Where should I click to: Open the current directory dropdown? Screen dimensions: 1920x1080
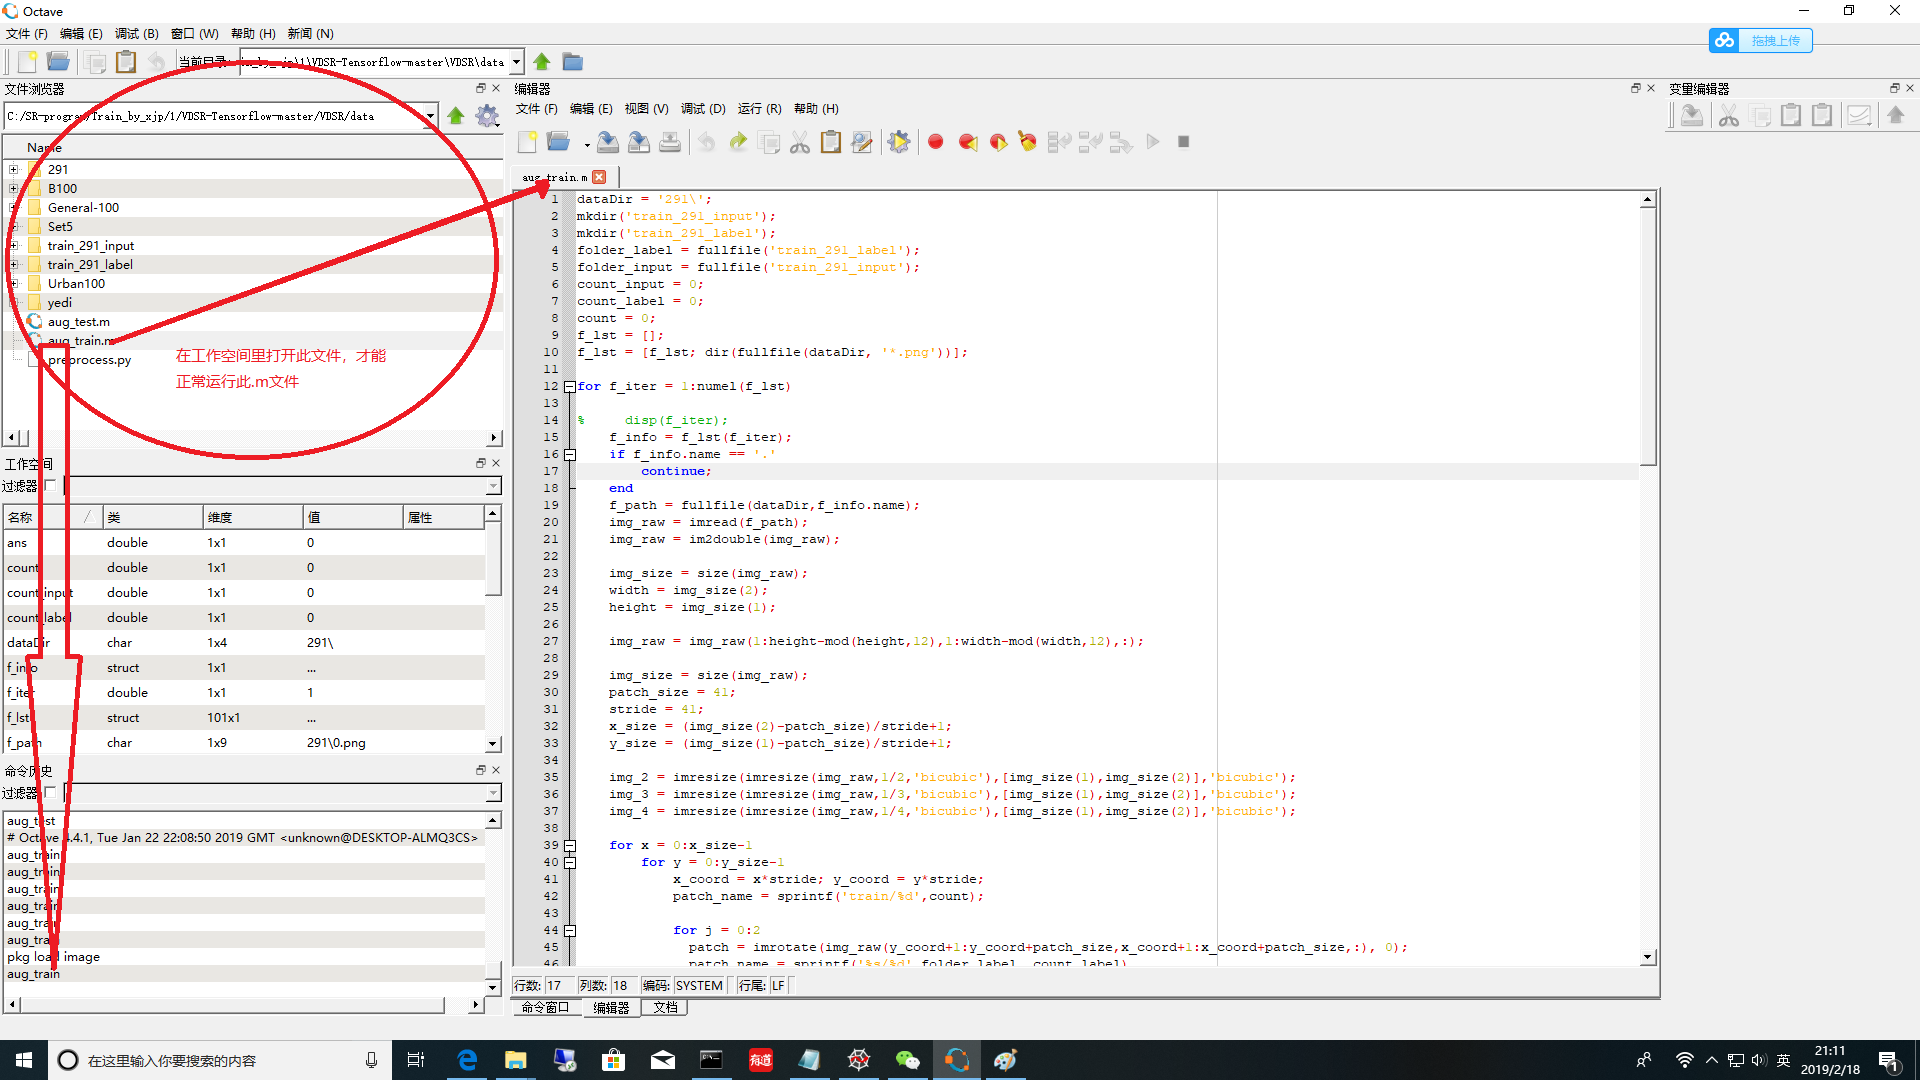click(x=516, y=62)
